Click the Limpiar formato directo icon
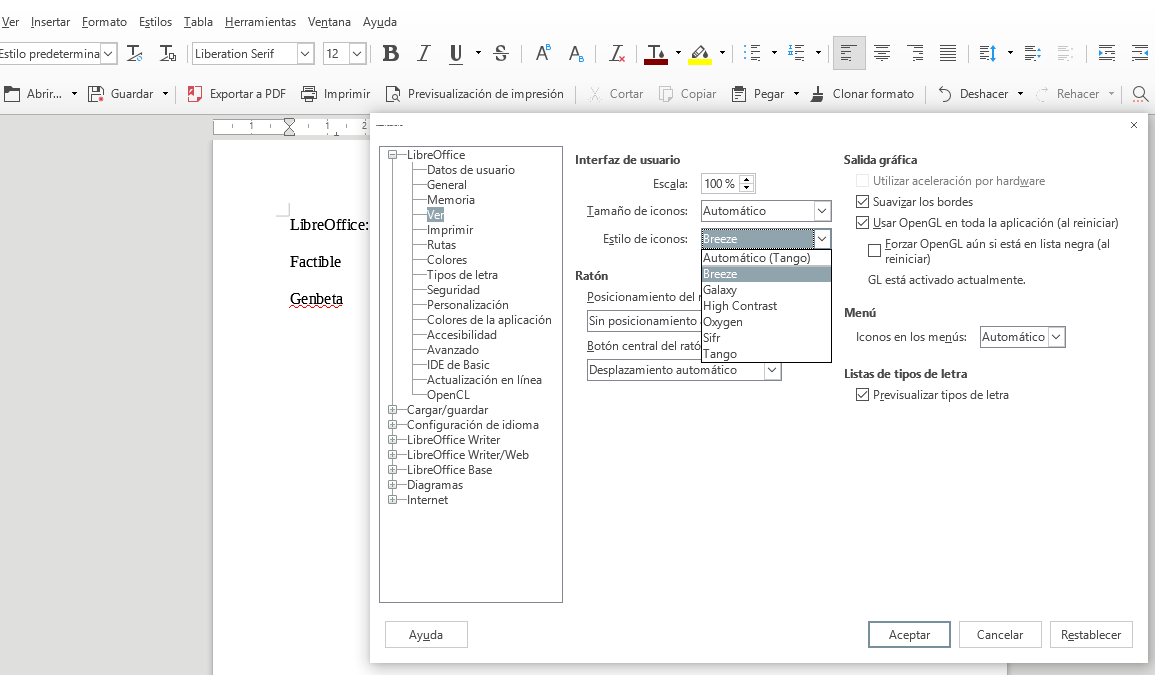 [x=617, y=55]
